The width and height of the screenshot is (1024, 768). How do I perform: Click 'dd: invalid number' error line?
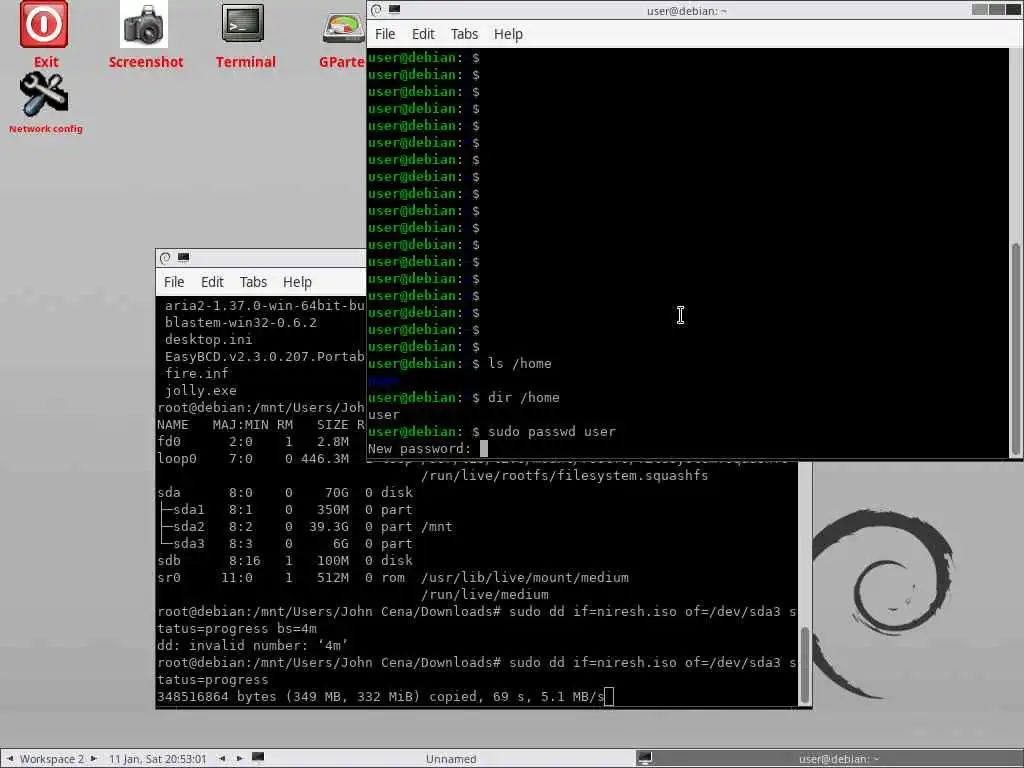click(x=252, y=645)
